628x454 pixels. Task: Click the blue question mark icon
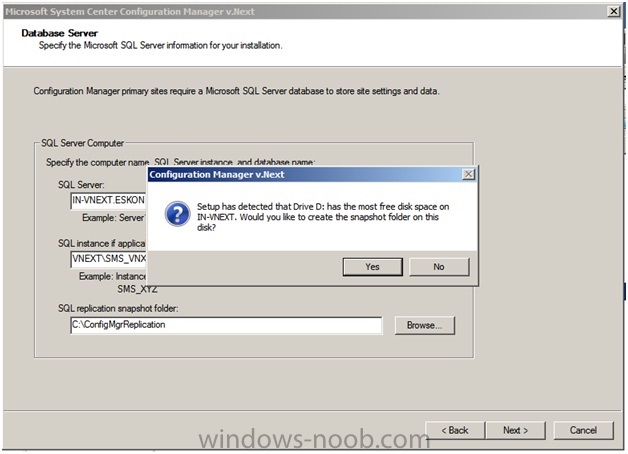[177, 214]
